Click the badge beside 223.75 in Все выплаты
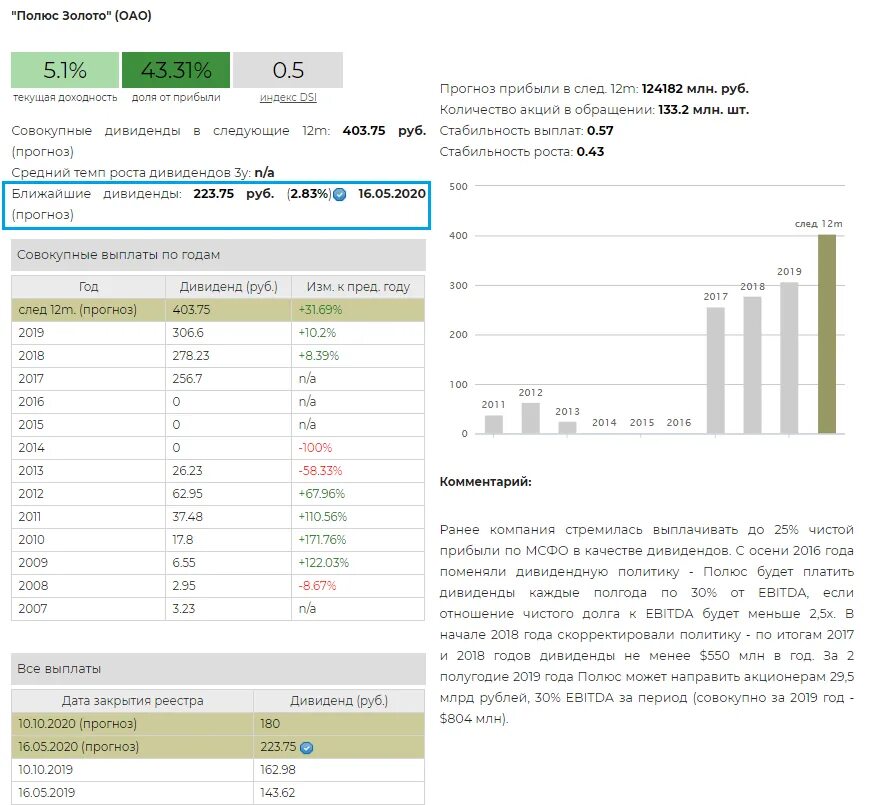Viewport: 873px width, 805px height. pyautogui.click(x=306, y=748)
